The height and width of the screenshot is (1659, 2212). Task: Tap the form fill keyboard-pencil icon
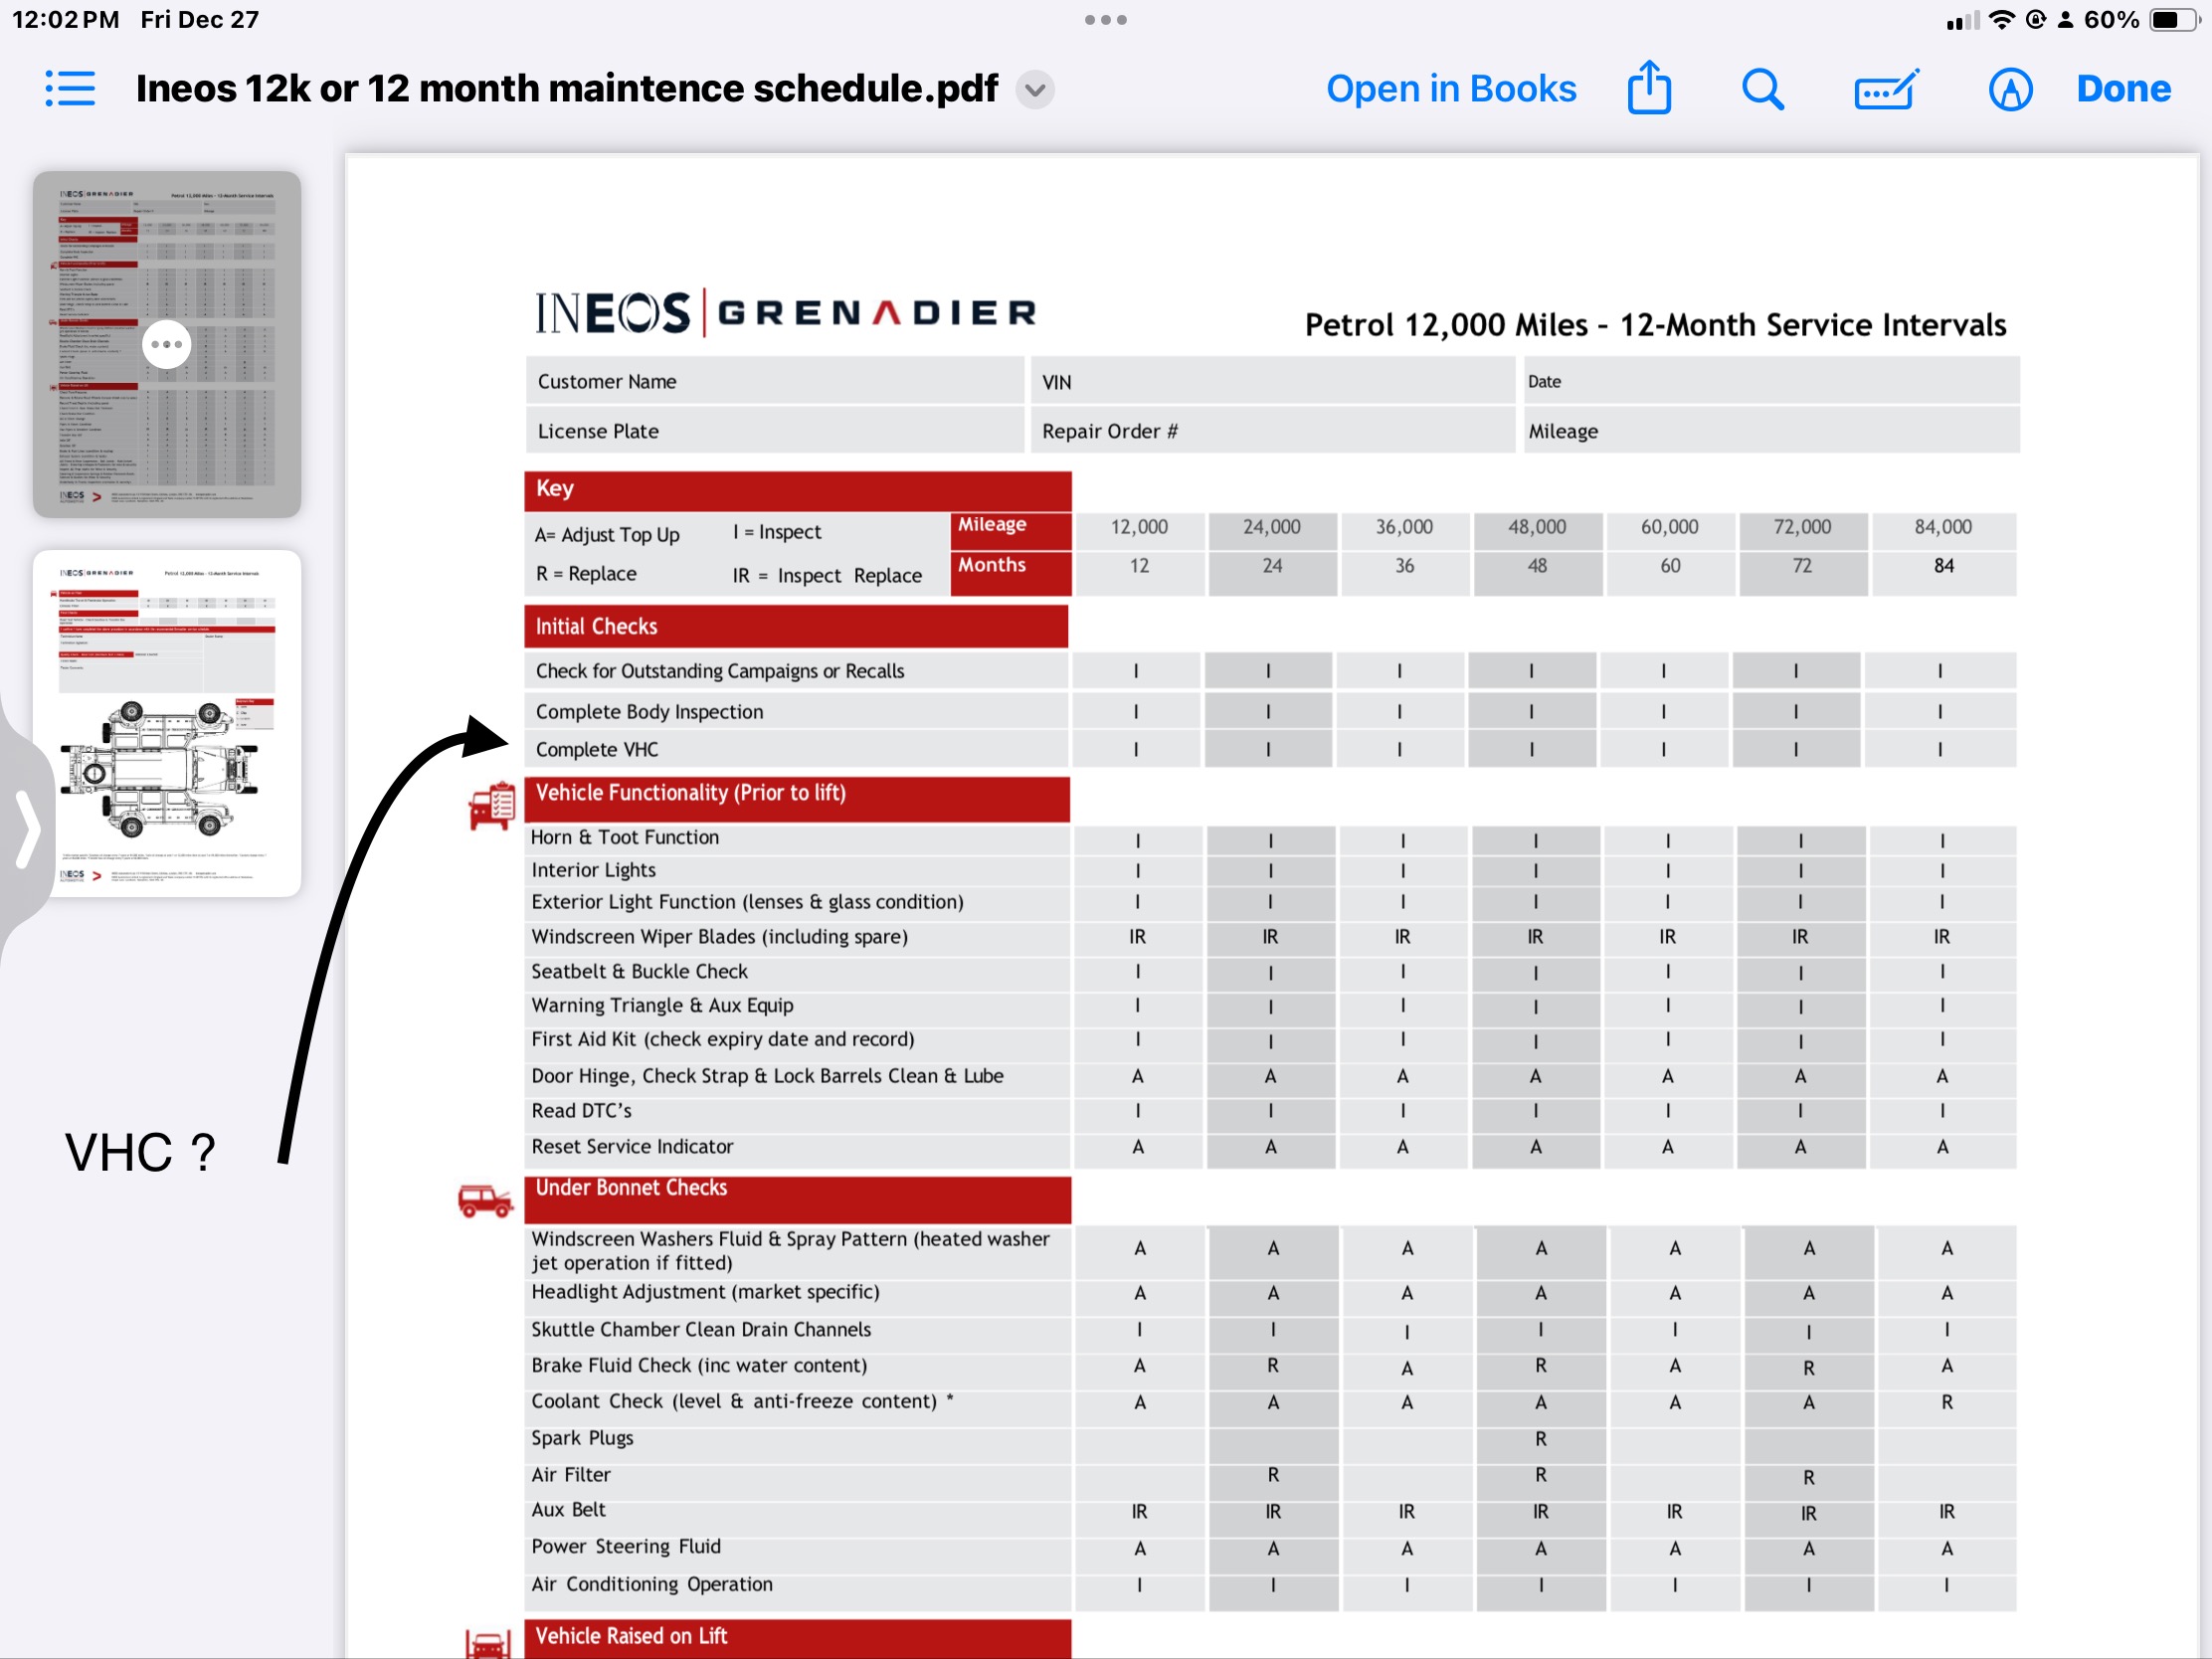click(x=1885, y=89)
